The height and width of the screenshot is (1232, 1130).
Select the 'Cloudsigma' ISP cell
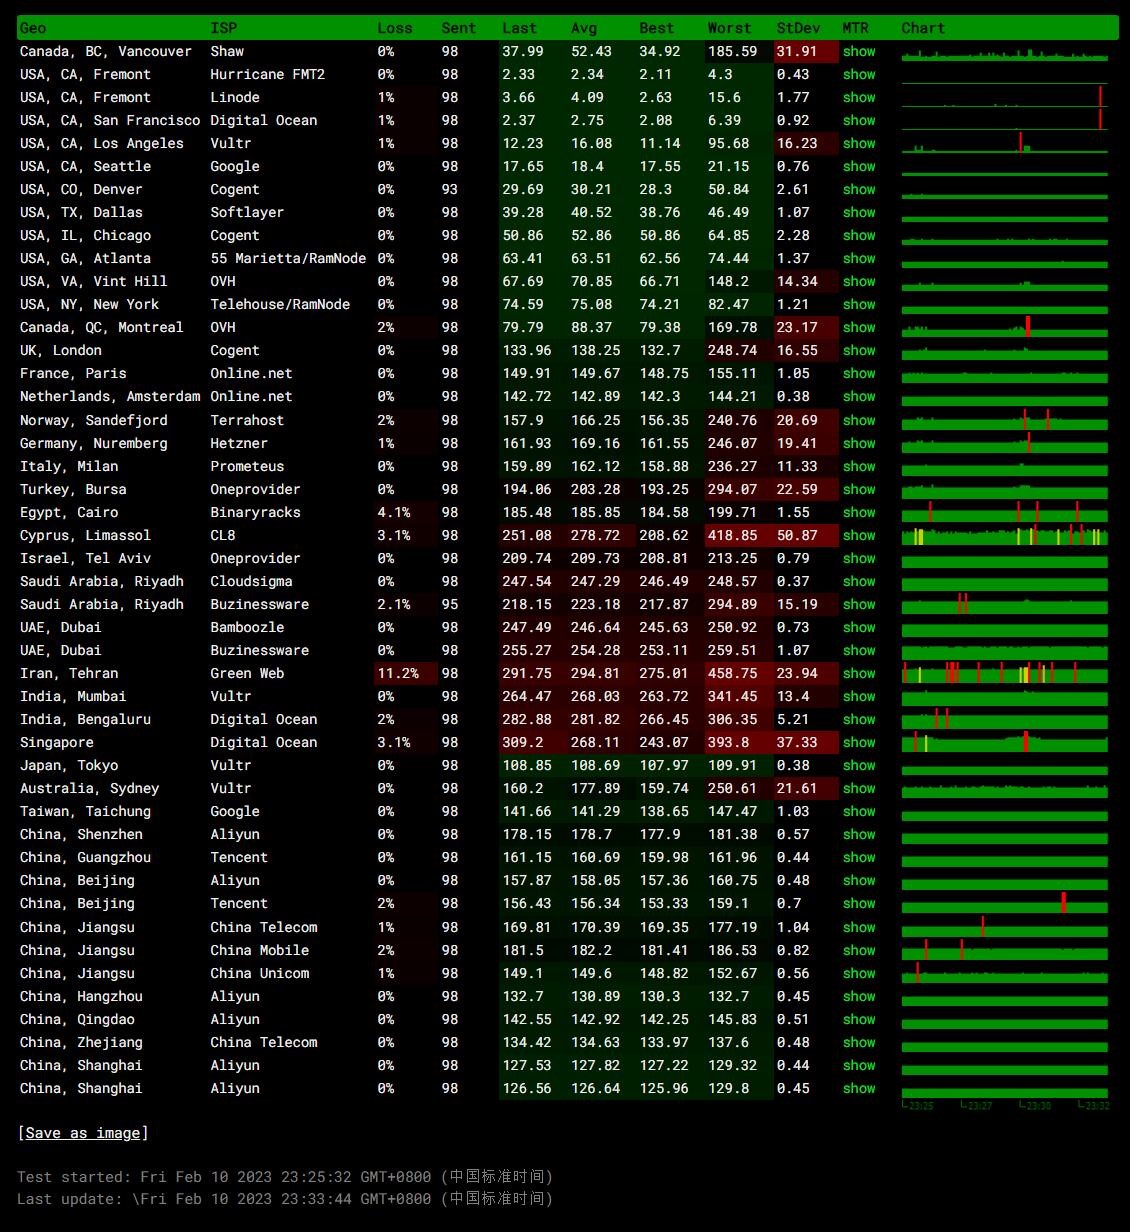tap(251, 581)
